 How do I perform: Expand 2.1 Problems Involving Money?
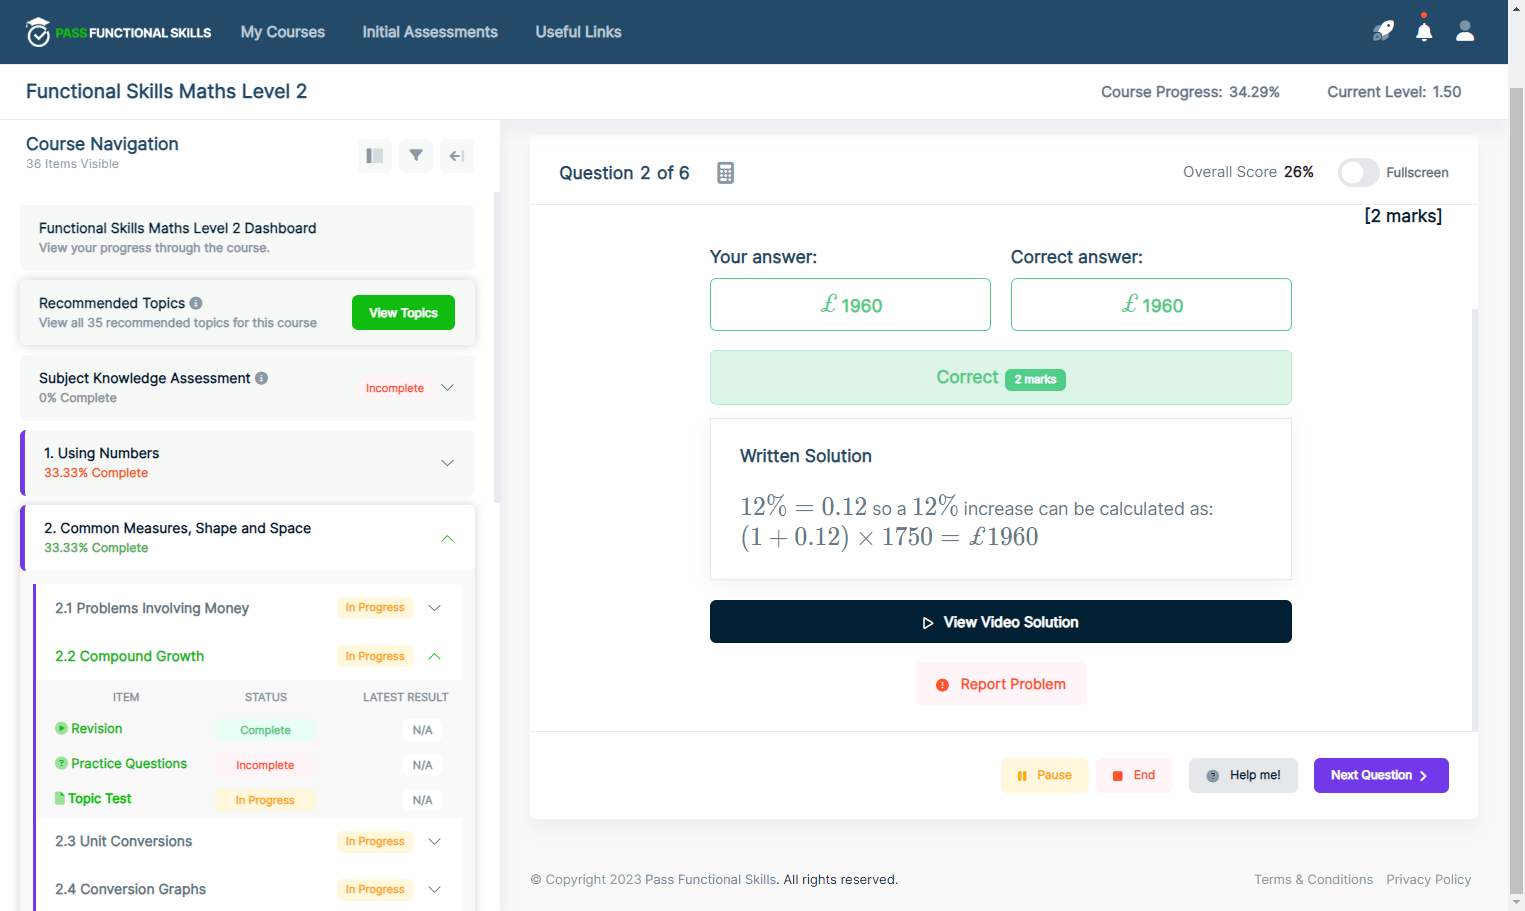pyautogui.click(x=434, y=608)
